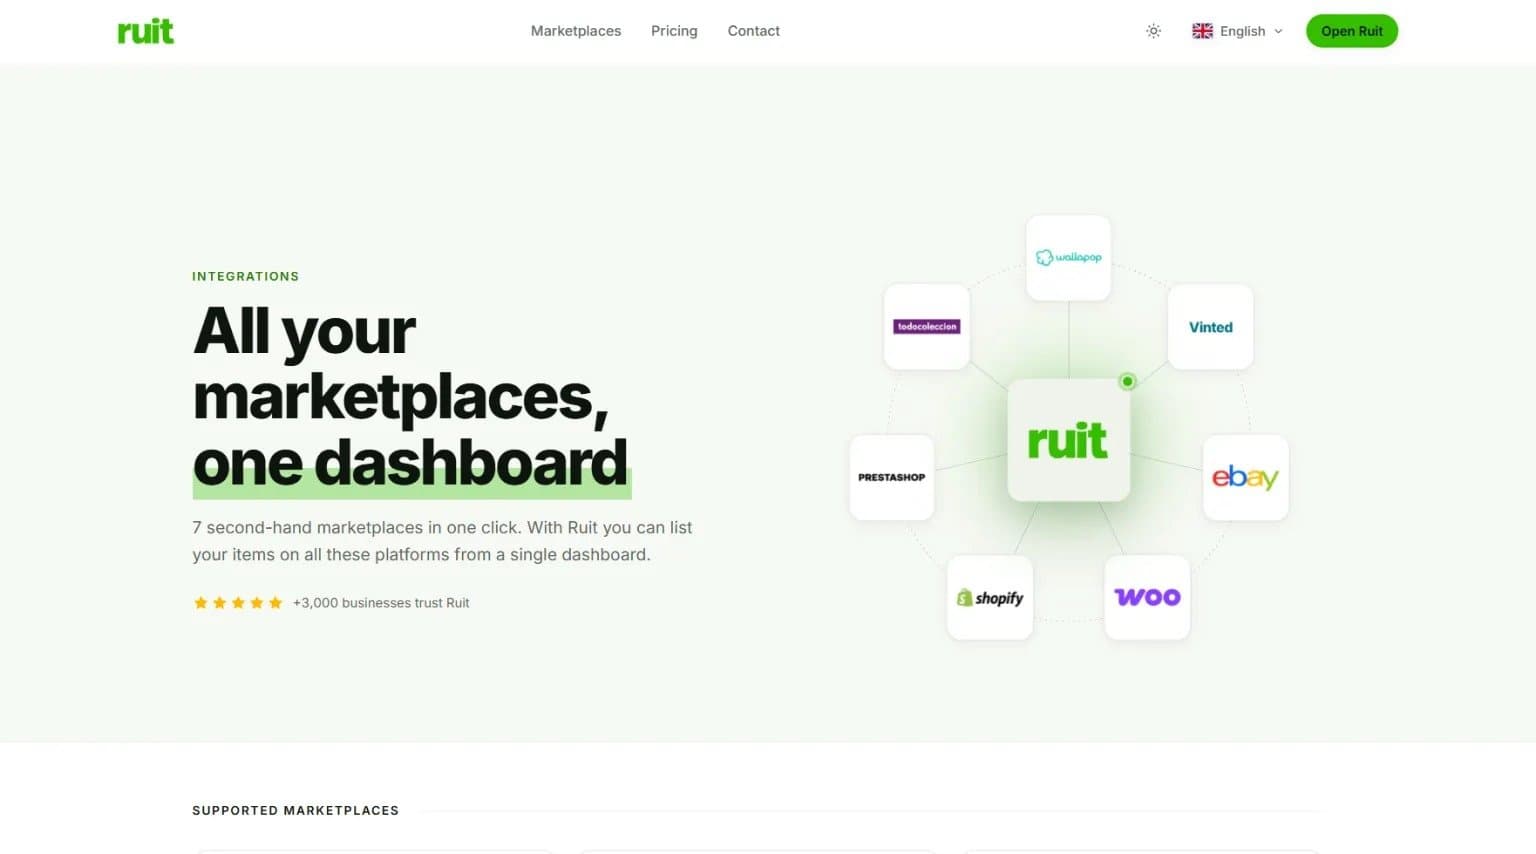Click the SUPPORTED MARKETPLACES heading
This screenshot has height=854, width=1536.
[x=295, y=811]
